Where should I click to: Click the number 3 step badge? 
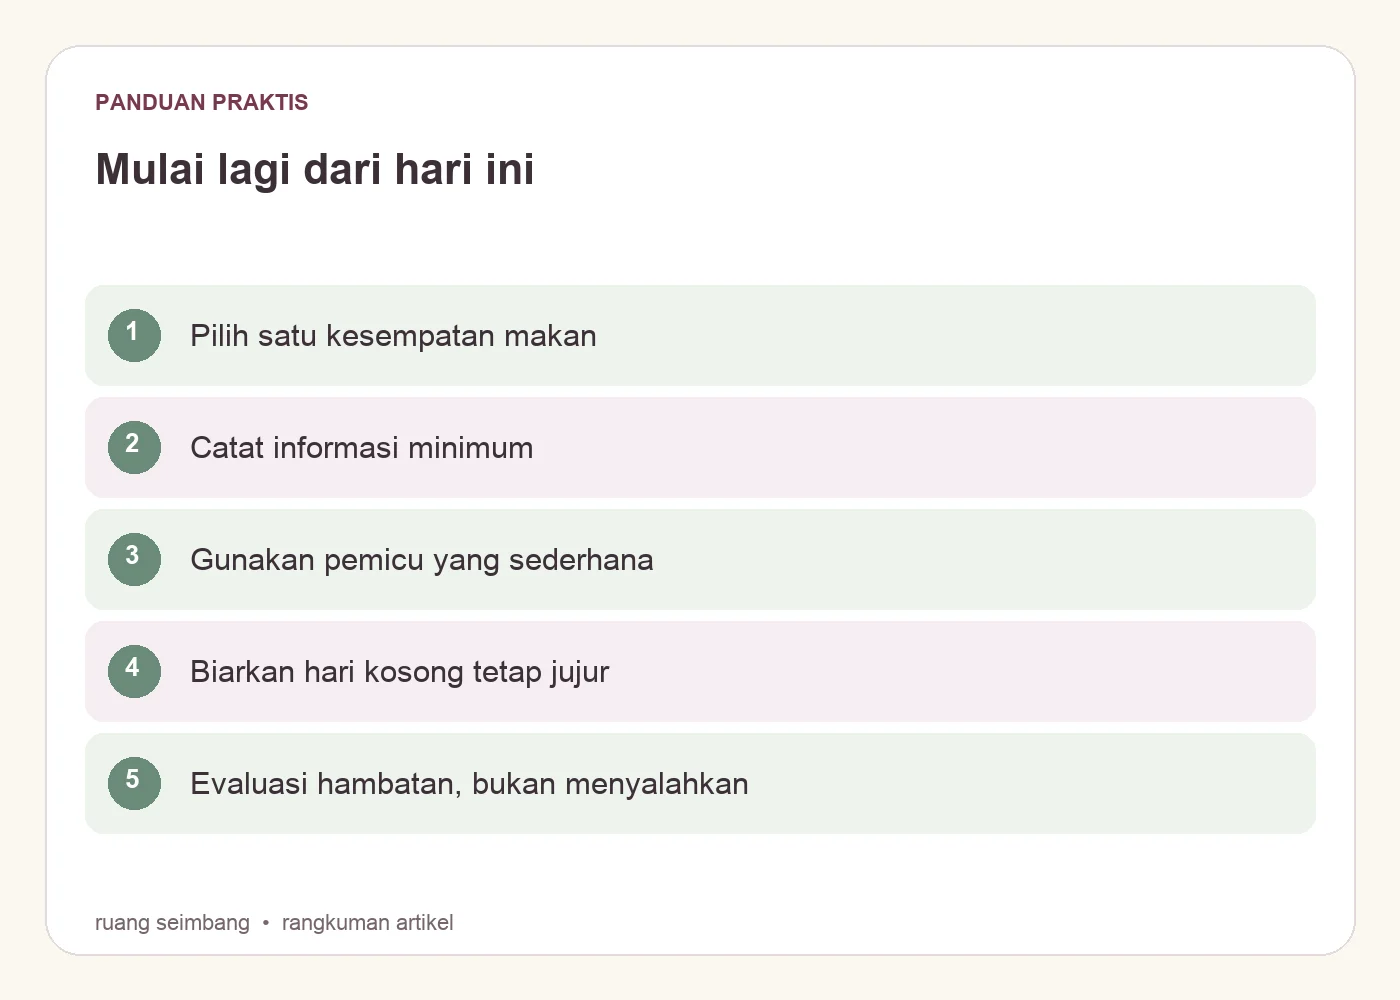pyautogui.click(x=134, y=559)
